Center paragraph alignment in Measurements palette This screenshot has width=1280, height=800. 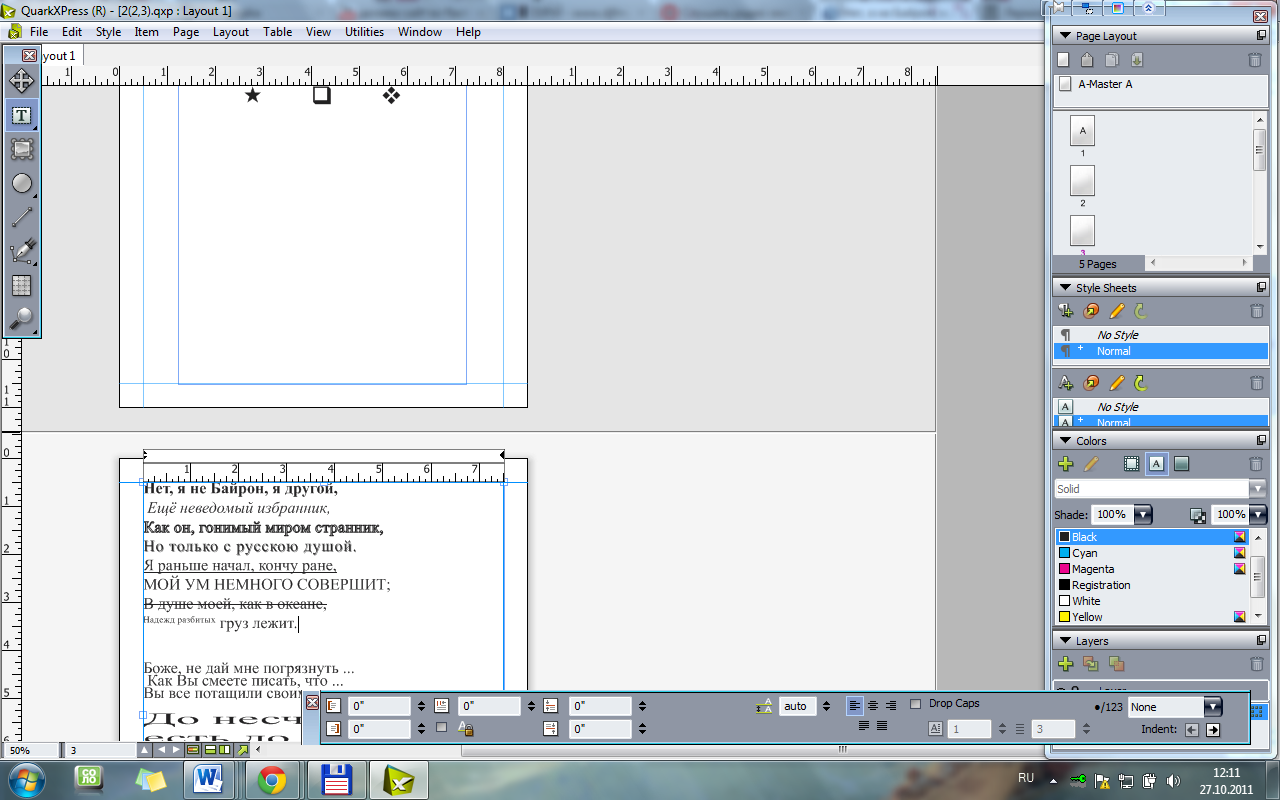point(873,706)
